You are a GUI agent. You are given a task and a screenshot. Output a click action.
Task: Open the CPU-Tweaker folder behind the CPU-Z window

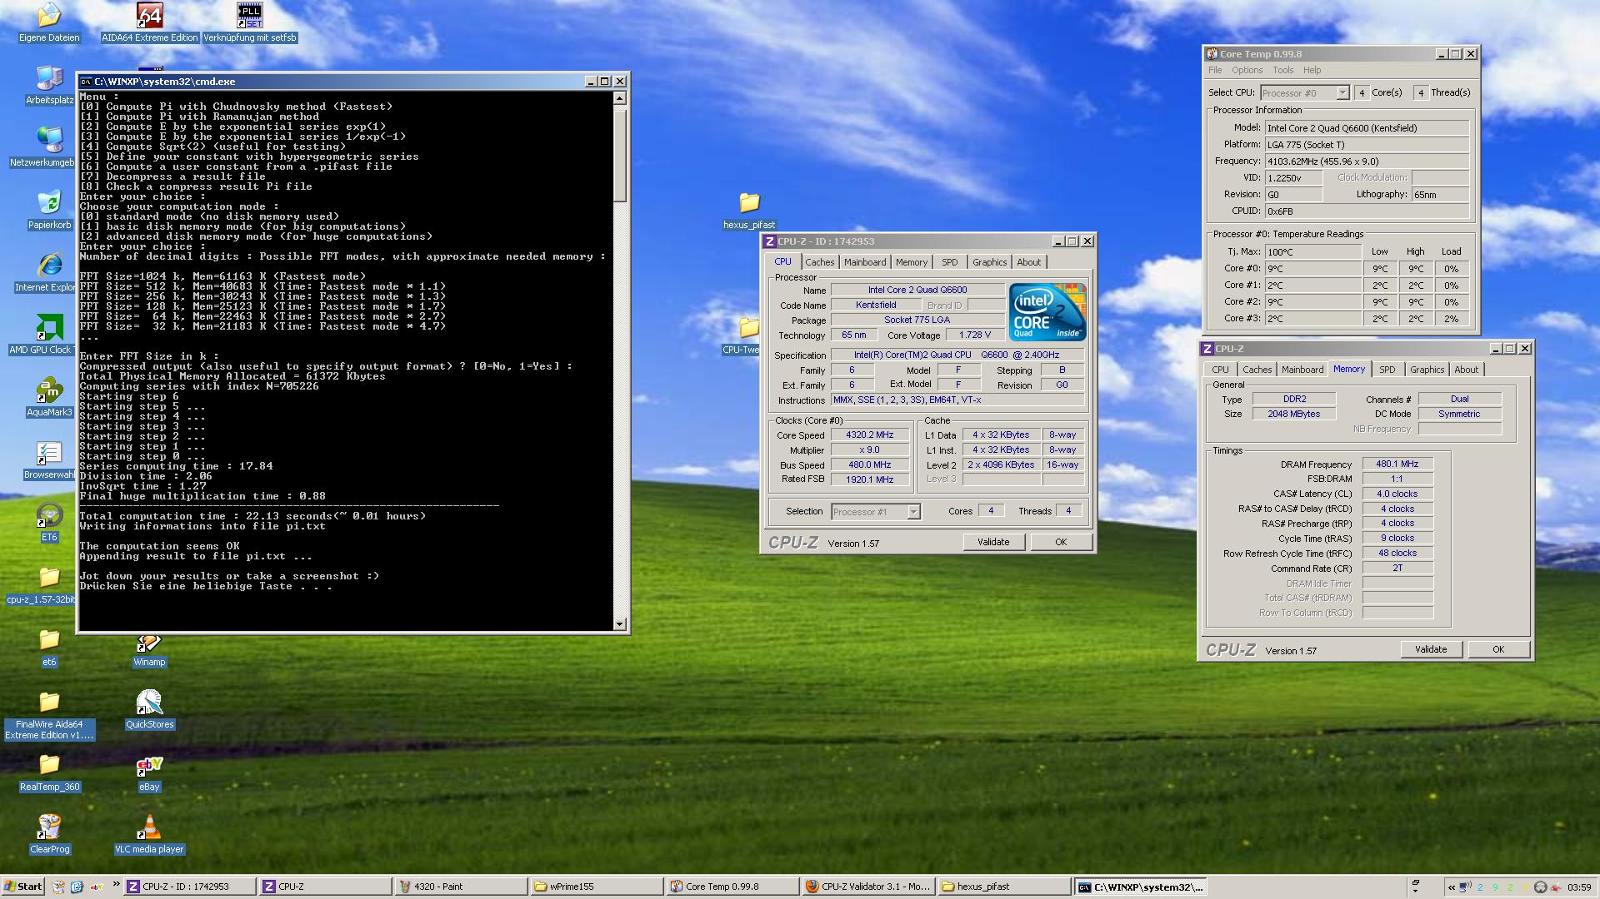click(x=747, y=329)
